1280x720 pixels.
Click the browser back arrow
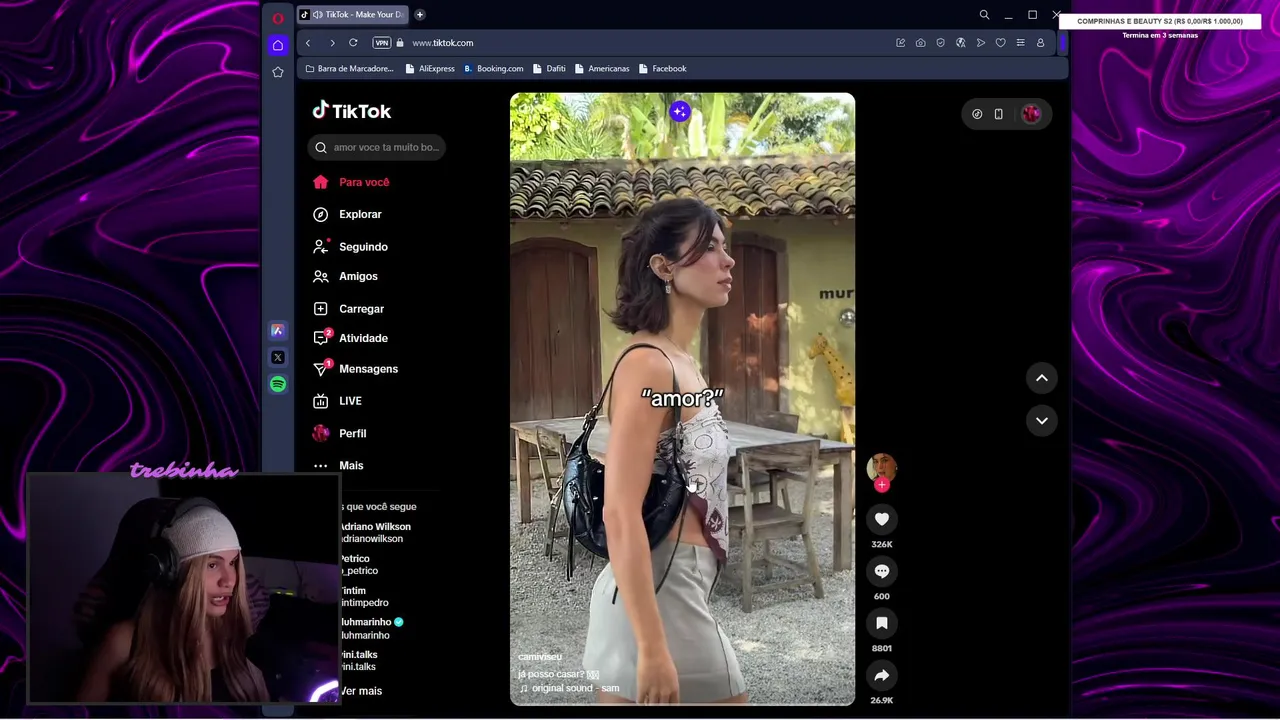[x=308, y=43]
